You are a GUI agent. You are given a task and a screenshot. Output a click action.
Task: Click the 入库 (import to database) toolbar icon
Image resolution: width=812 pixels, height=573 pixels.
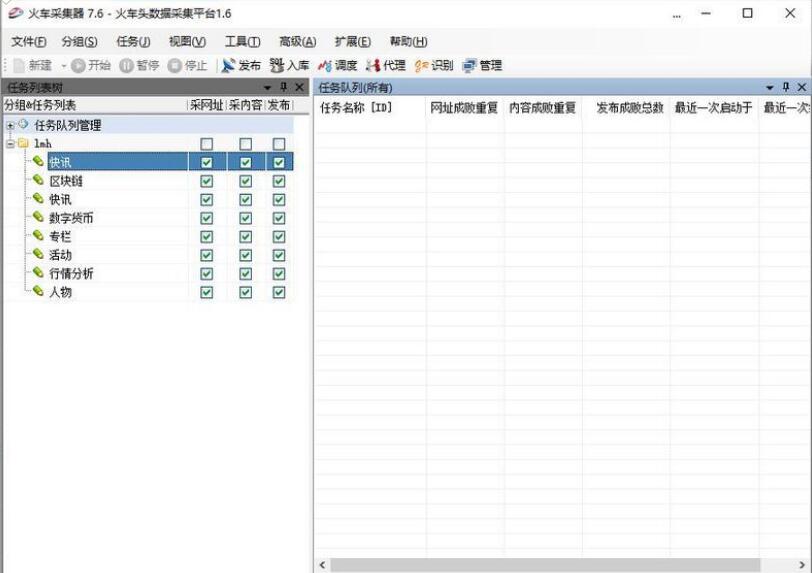coord(289,66)
